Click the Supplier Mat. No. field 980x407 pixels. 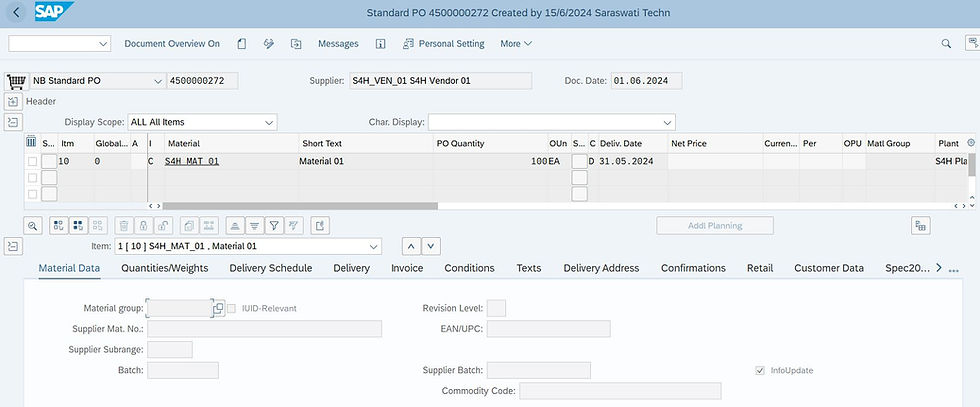point(264,329)
